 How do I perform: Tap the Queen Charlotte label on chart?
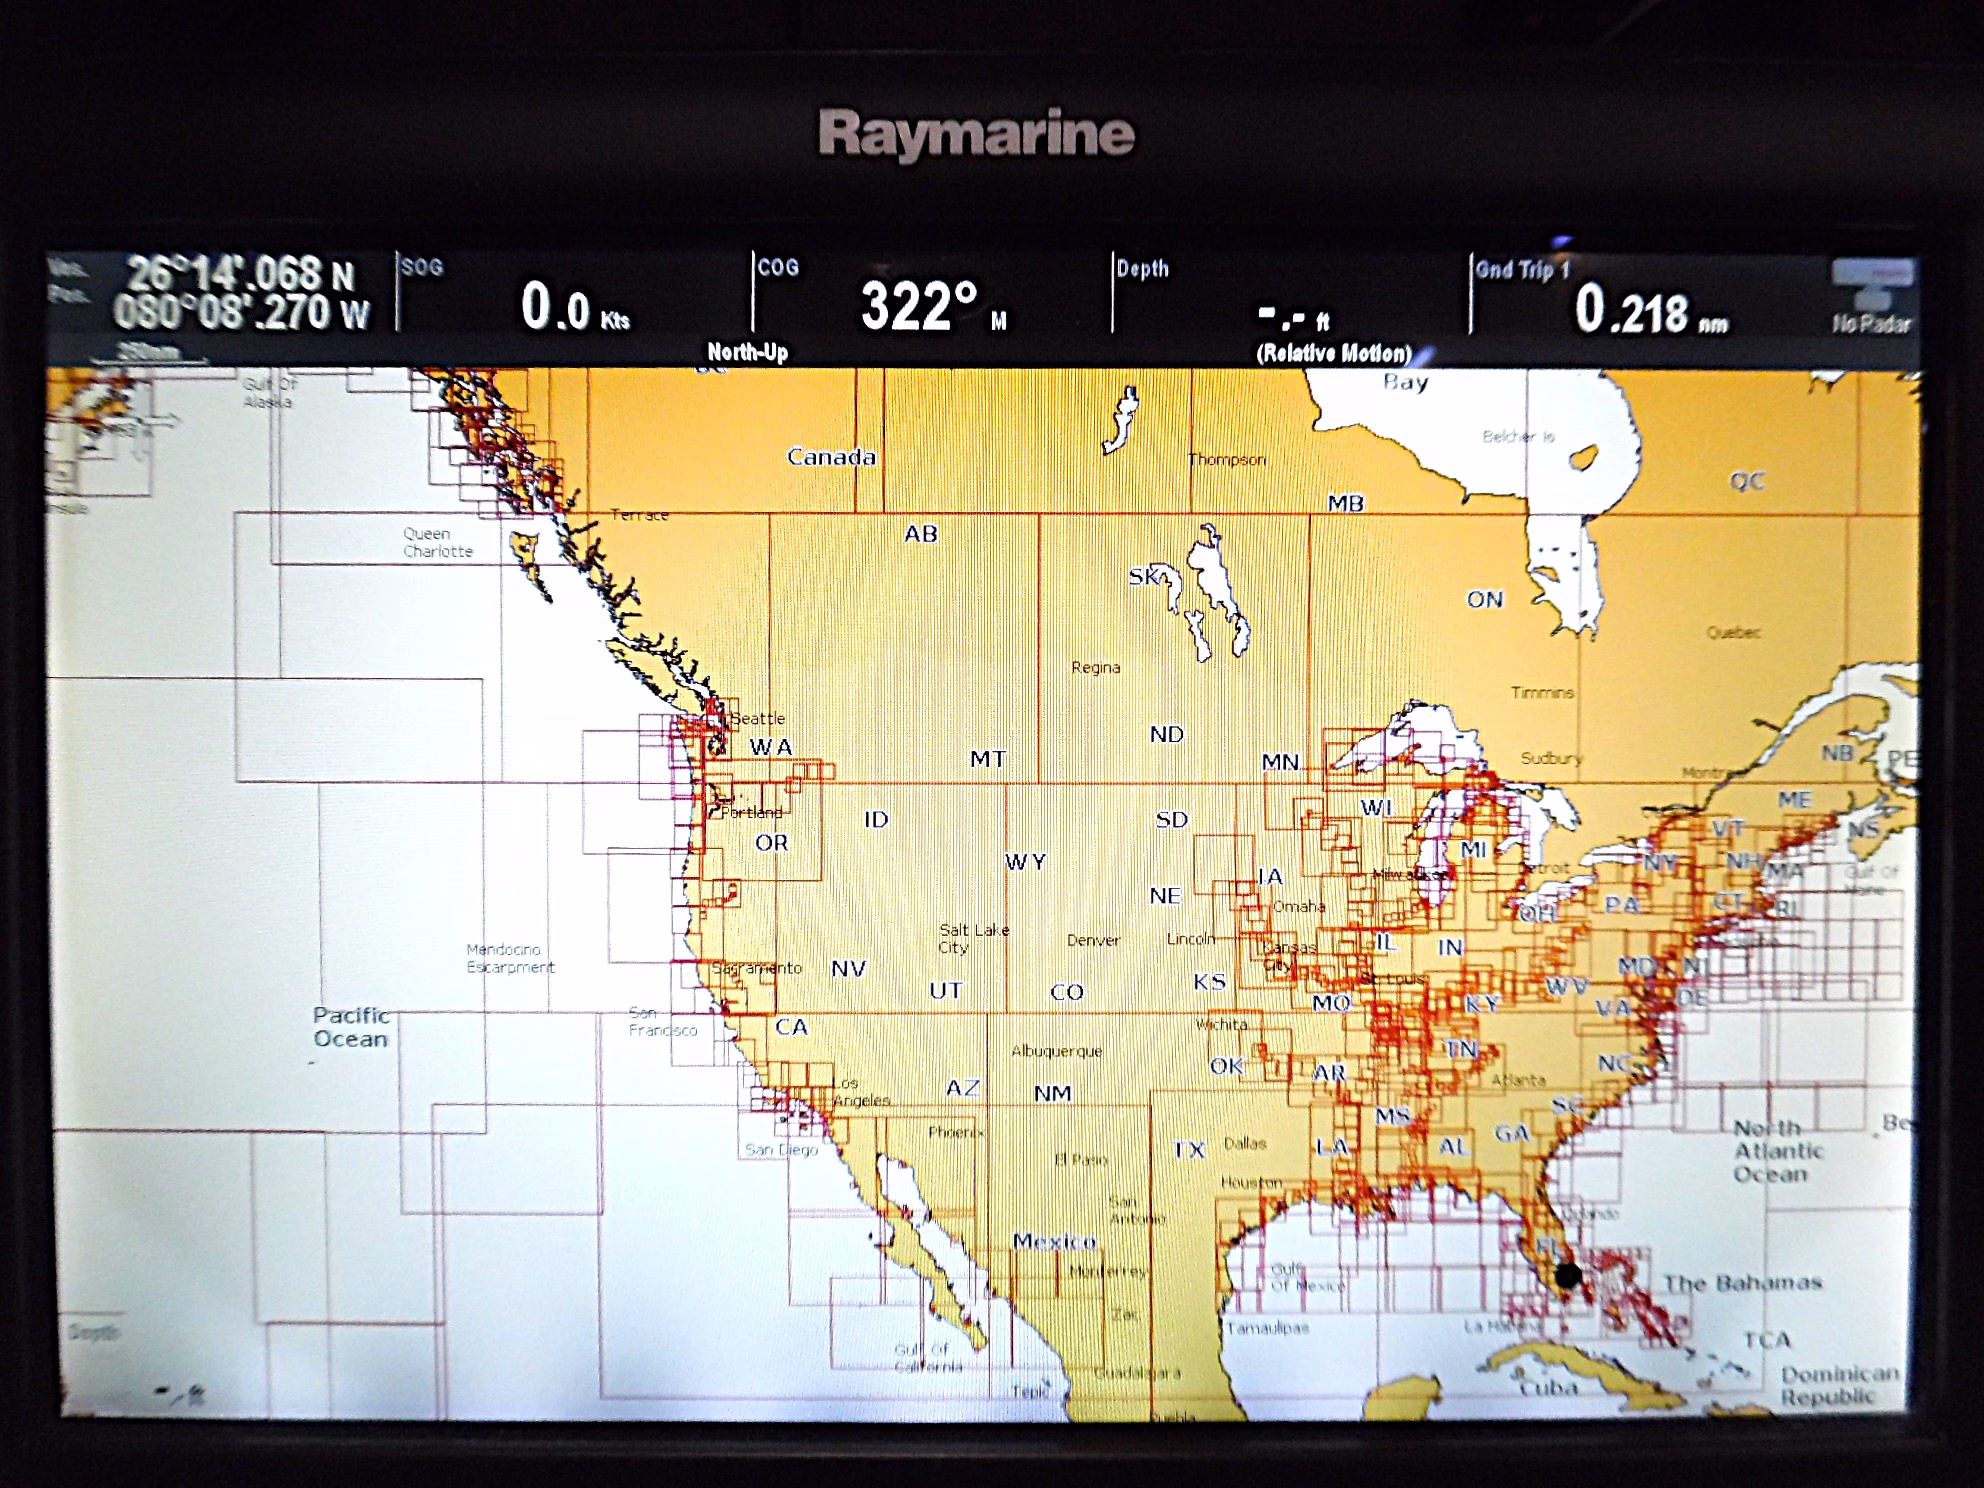437,542
